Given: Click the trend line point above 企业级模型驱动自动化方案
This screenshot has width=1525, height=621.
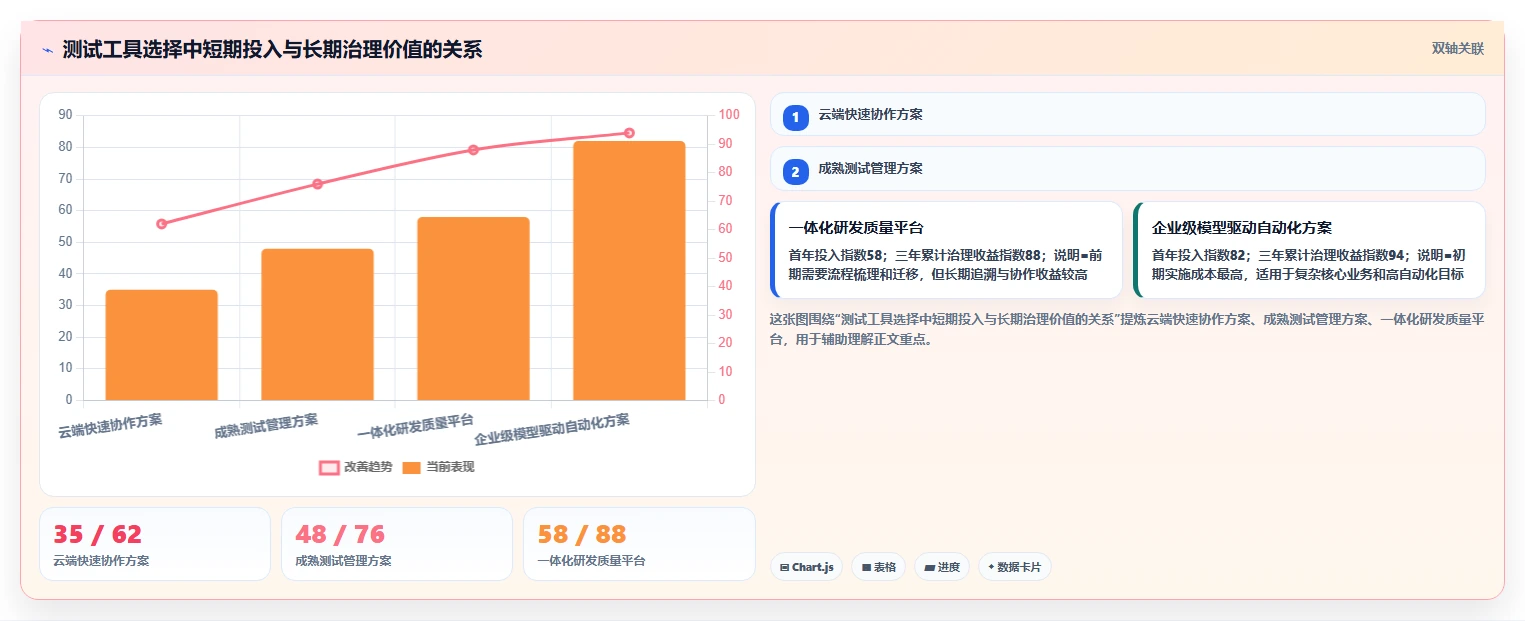Looking at the screenshot, I should (629, 133).
